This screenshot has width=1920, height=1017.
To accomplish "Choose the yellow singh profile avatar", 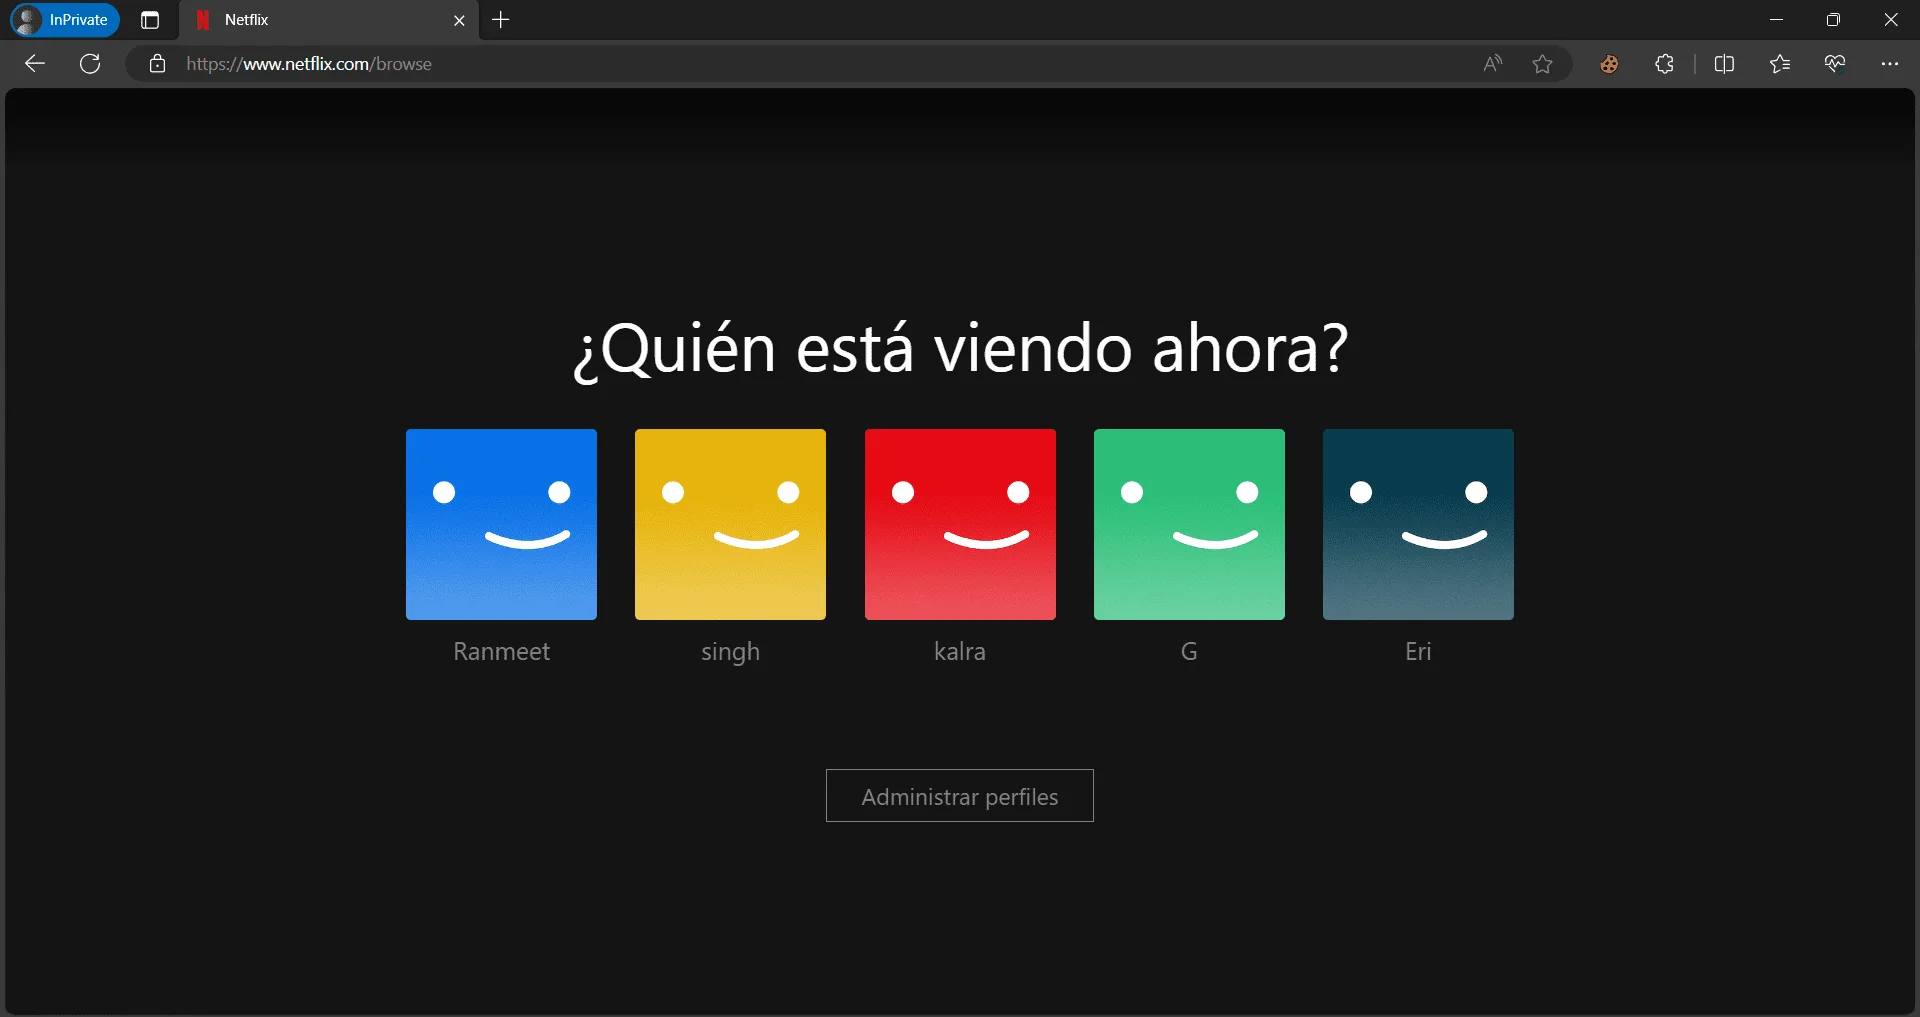I will pyautogui.click(x=730, y=524).
